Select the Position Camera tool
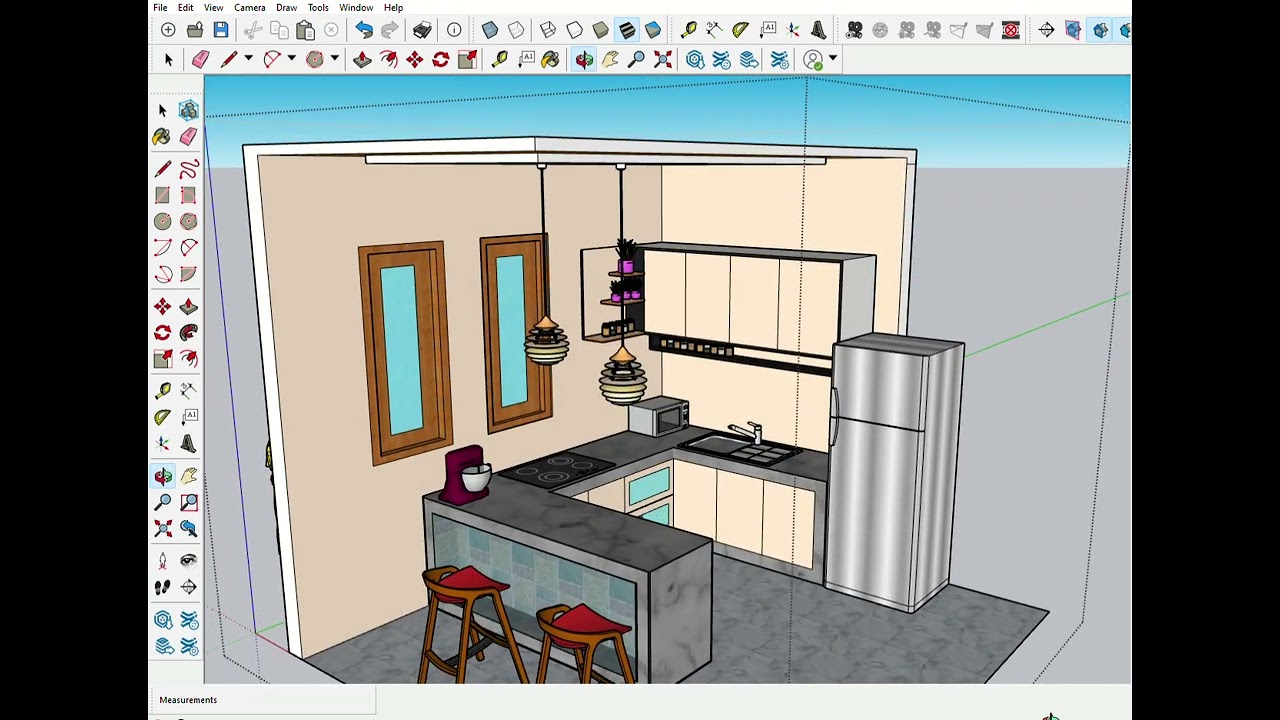Screen dimensions: 1280x720 click(163, 561)
